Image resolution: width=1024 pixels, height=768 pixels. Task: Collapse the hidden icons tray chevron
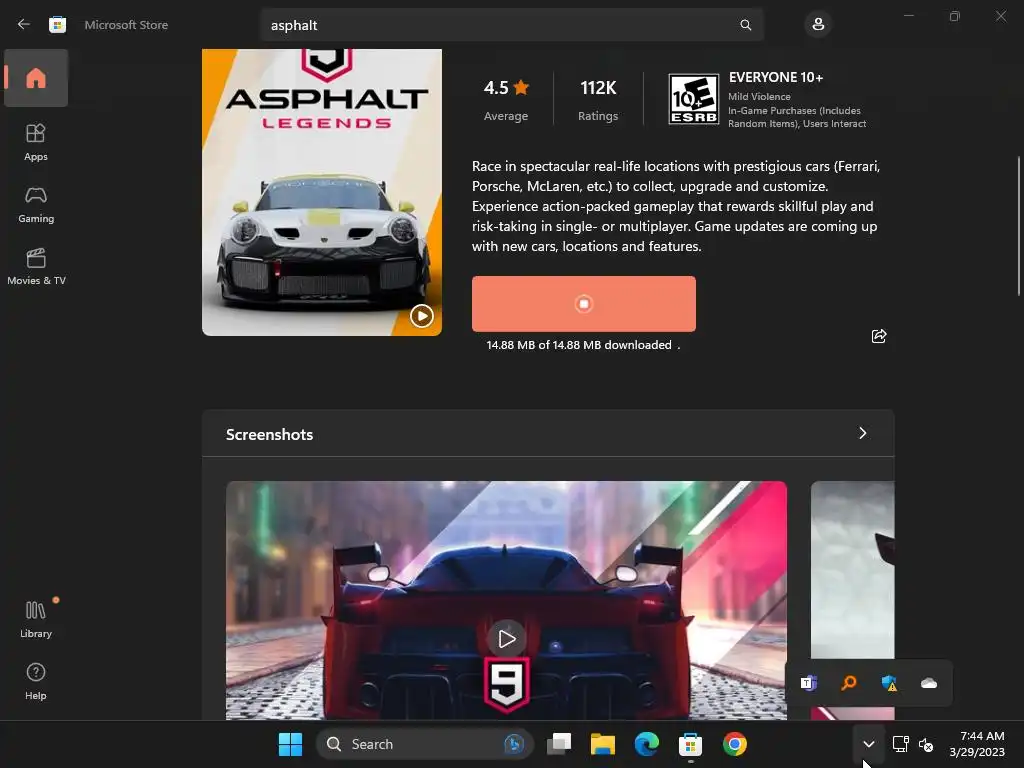point(869,744)
